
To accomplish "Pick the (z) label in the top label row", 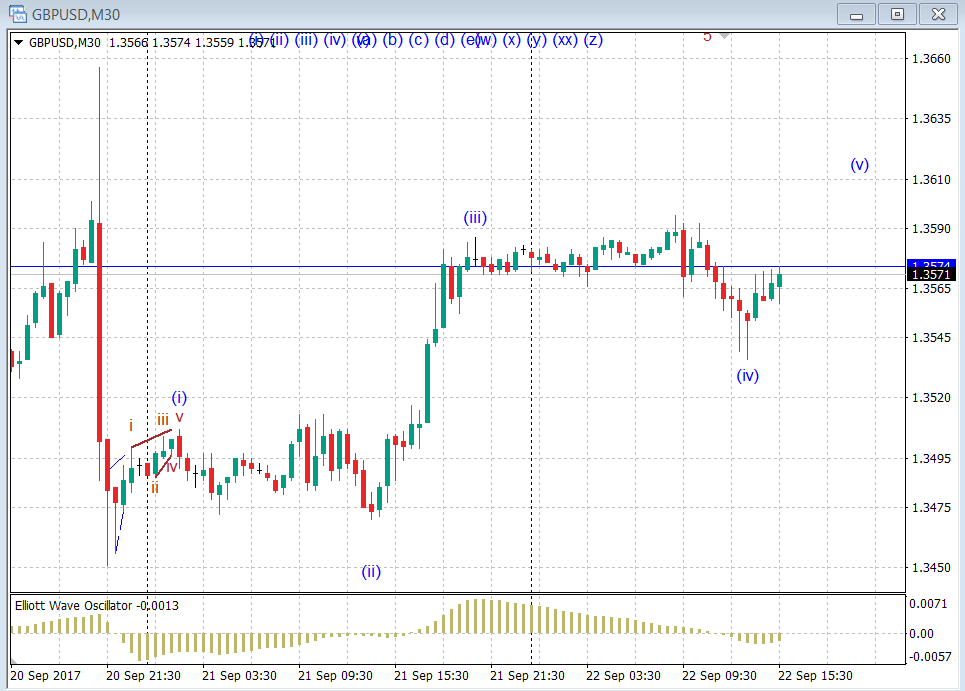I will coord(593,40).
